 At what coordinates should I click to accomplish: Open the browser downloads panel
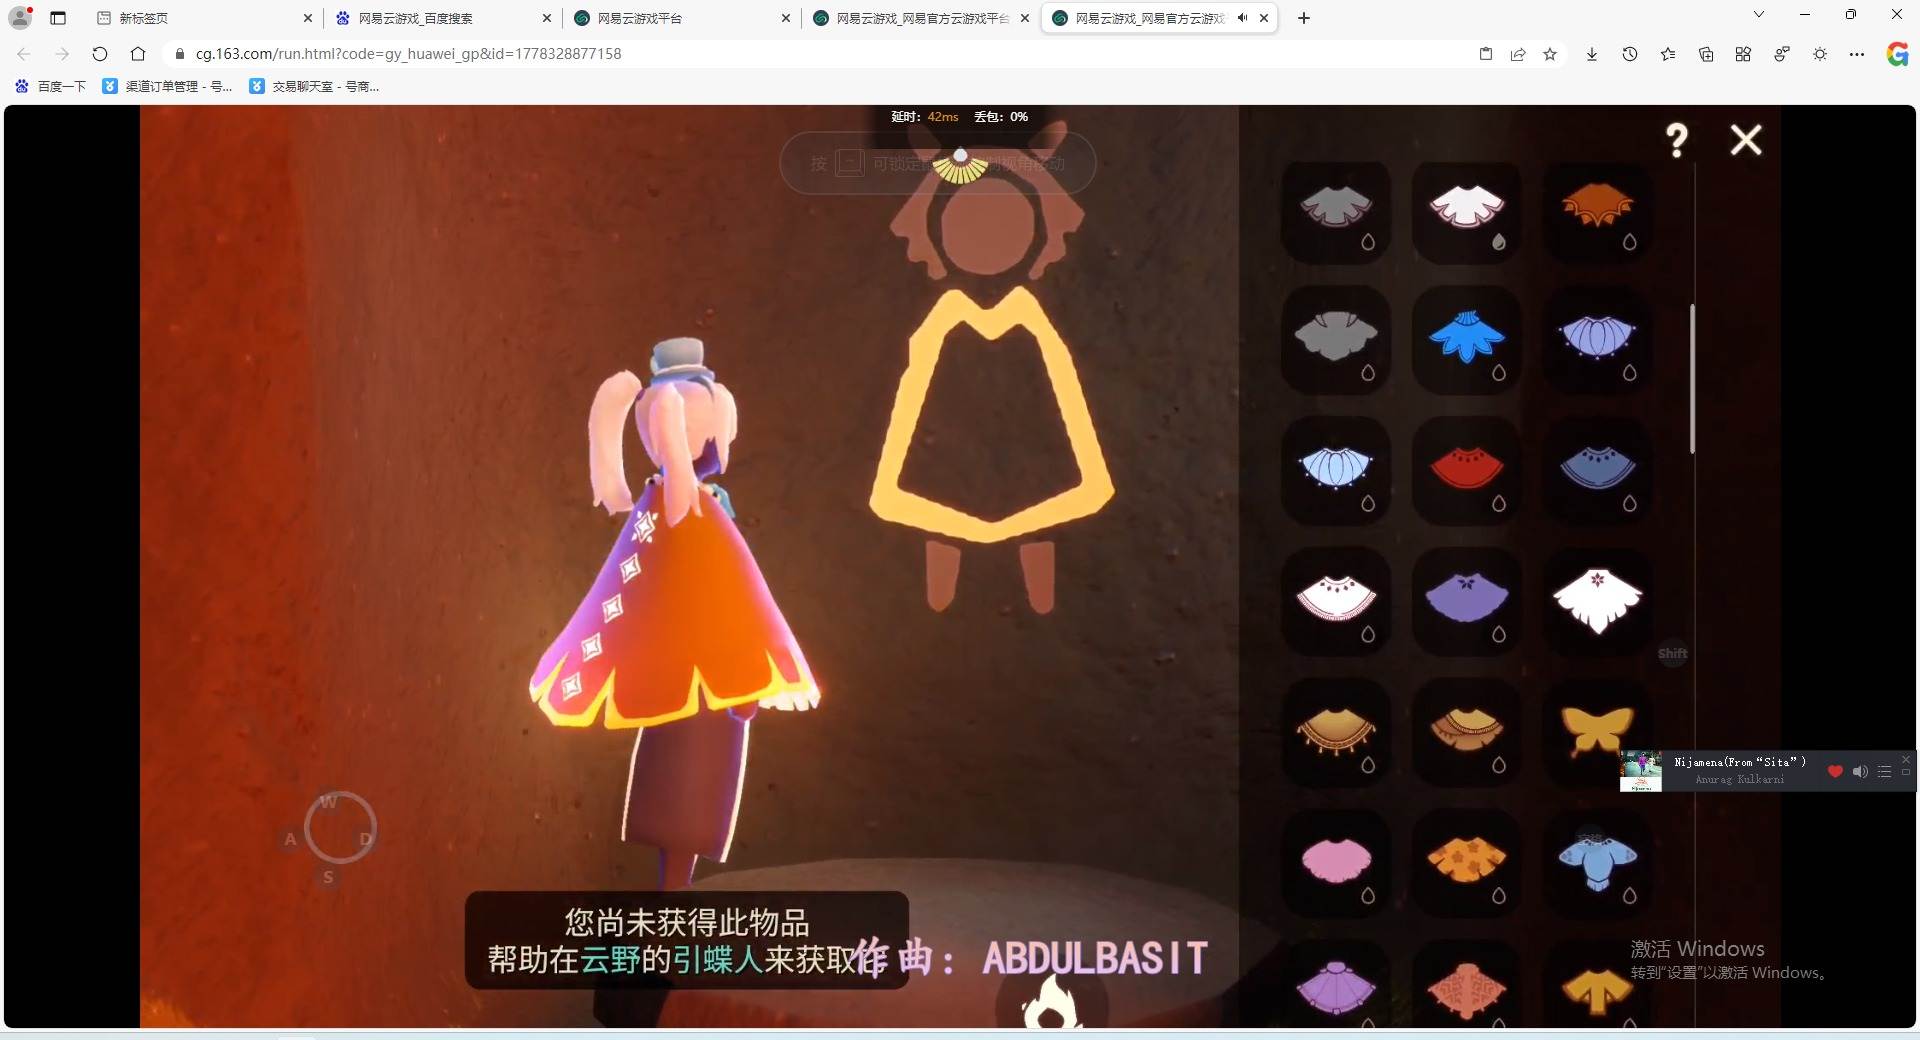point(1592,54)
